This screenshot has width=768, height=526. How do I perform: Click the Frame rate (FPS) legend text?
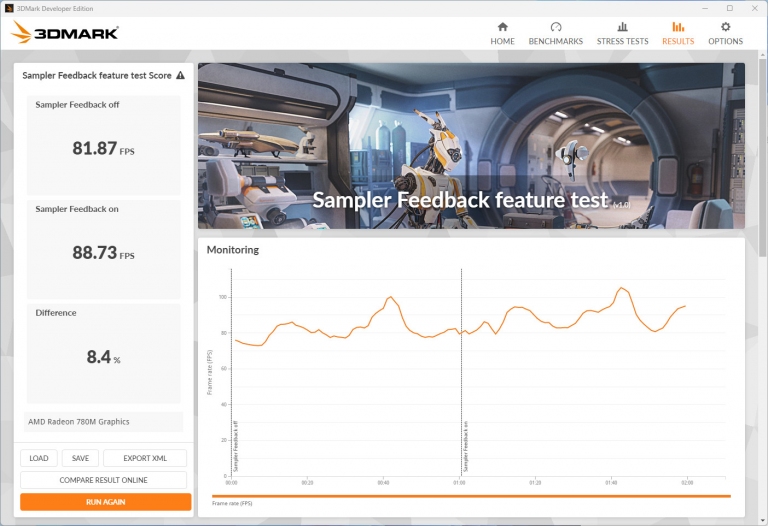point(232,503)
